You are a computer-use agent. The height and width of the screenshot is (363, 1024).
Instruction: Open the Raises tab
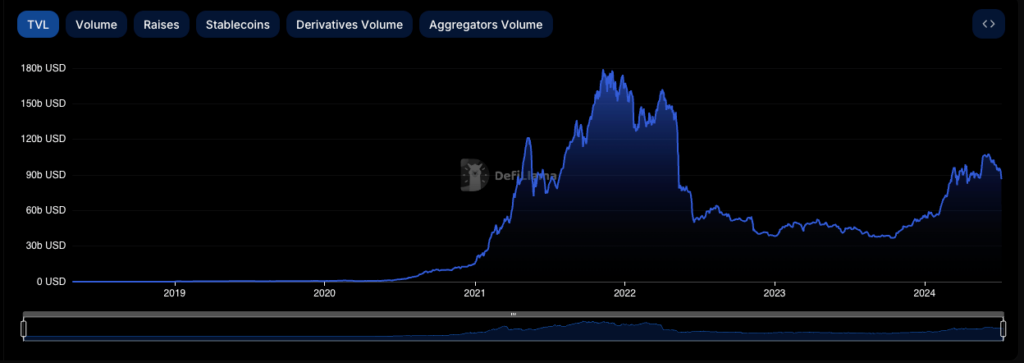click(x=161, y=25)
